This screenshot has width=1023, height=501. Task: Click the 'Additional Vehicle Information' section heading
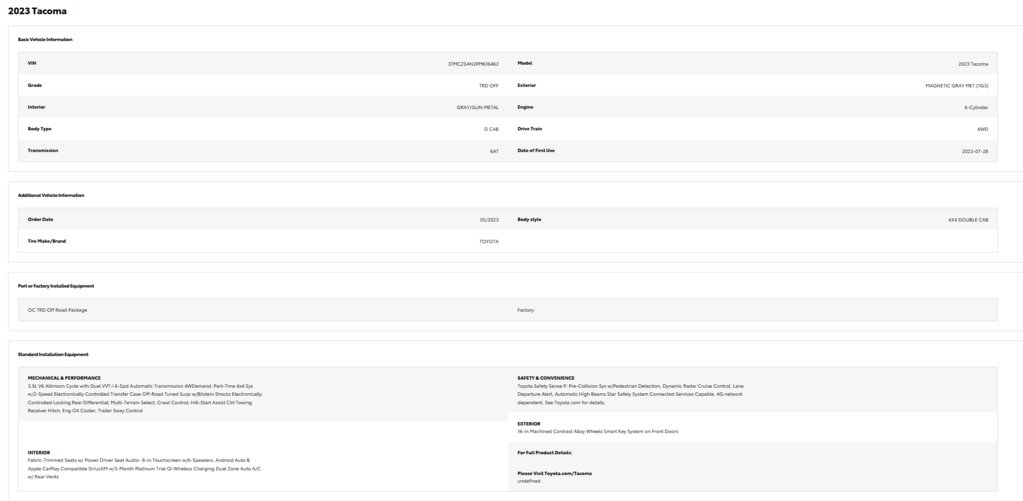pos(51,196)
